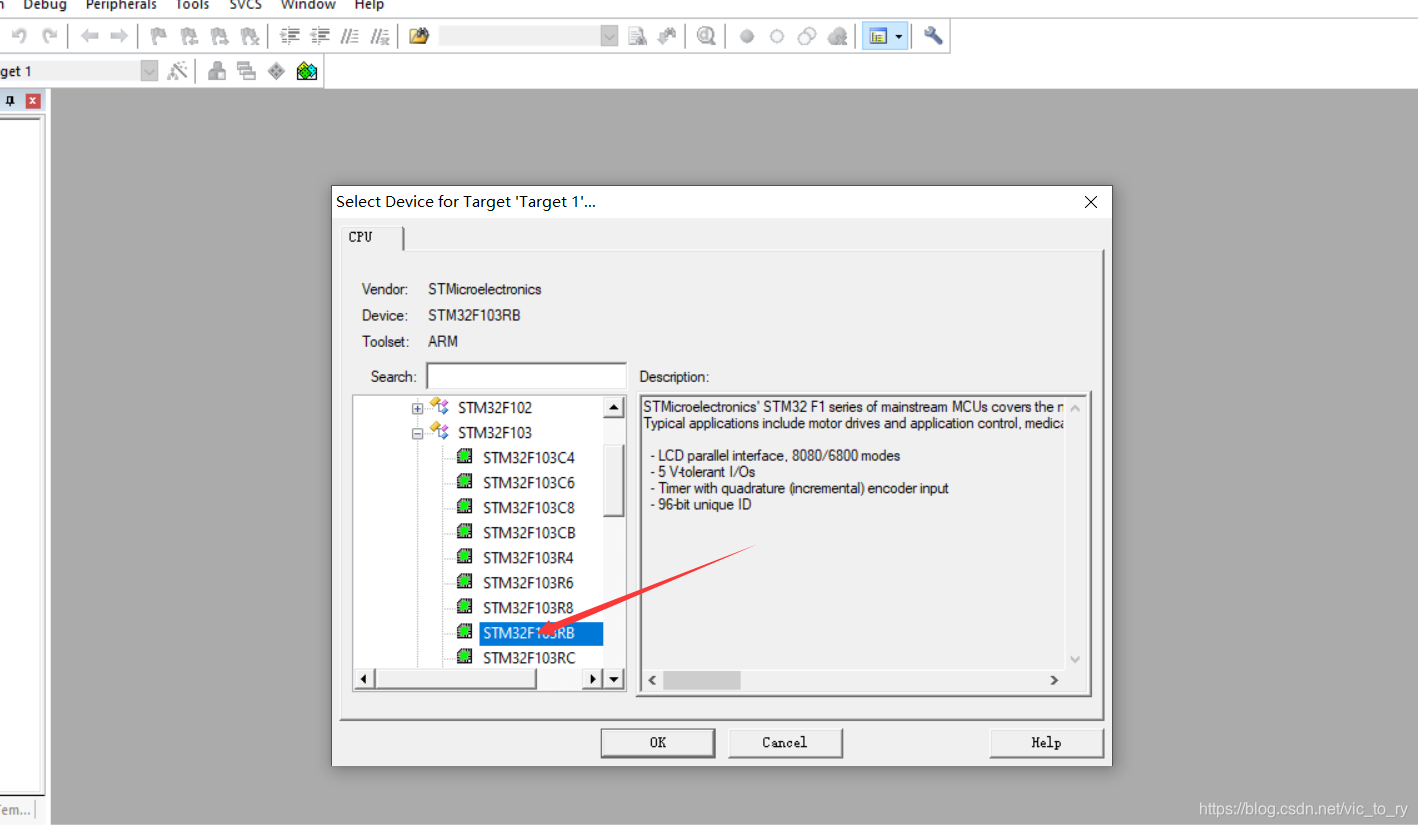Viewport: 1418px width, 828px height.
Task: Open the target selection dropdown arrow
Action: click(149, 71)
